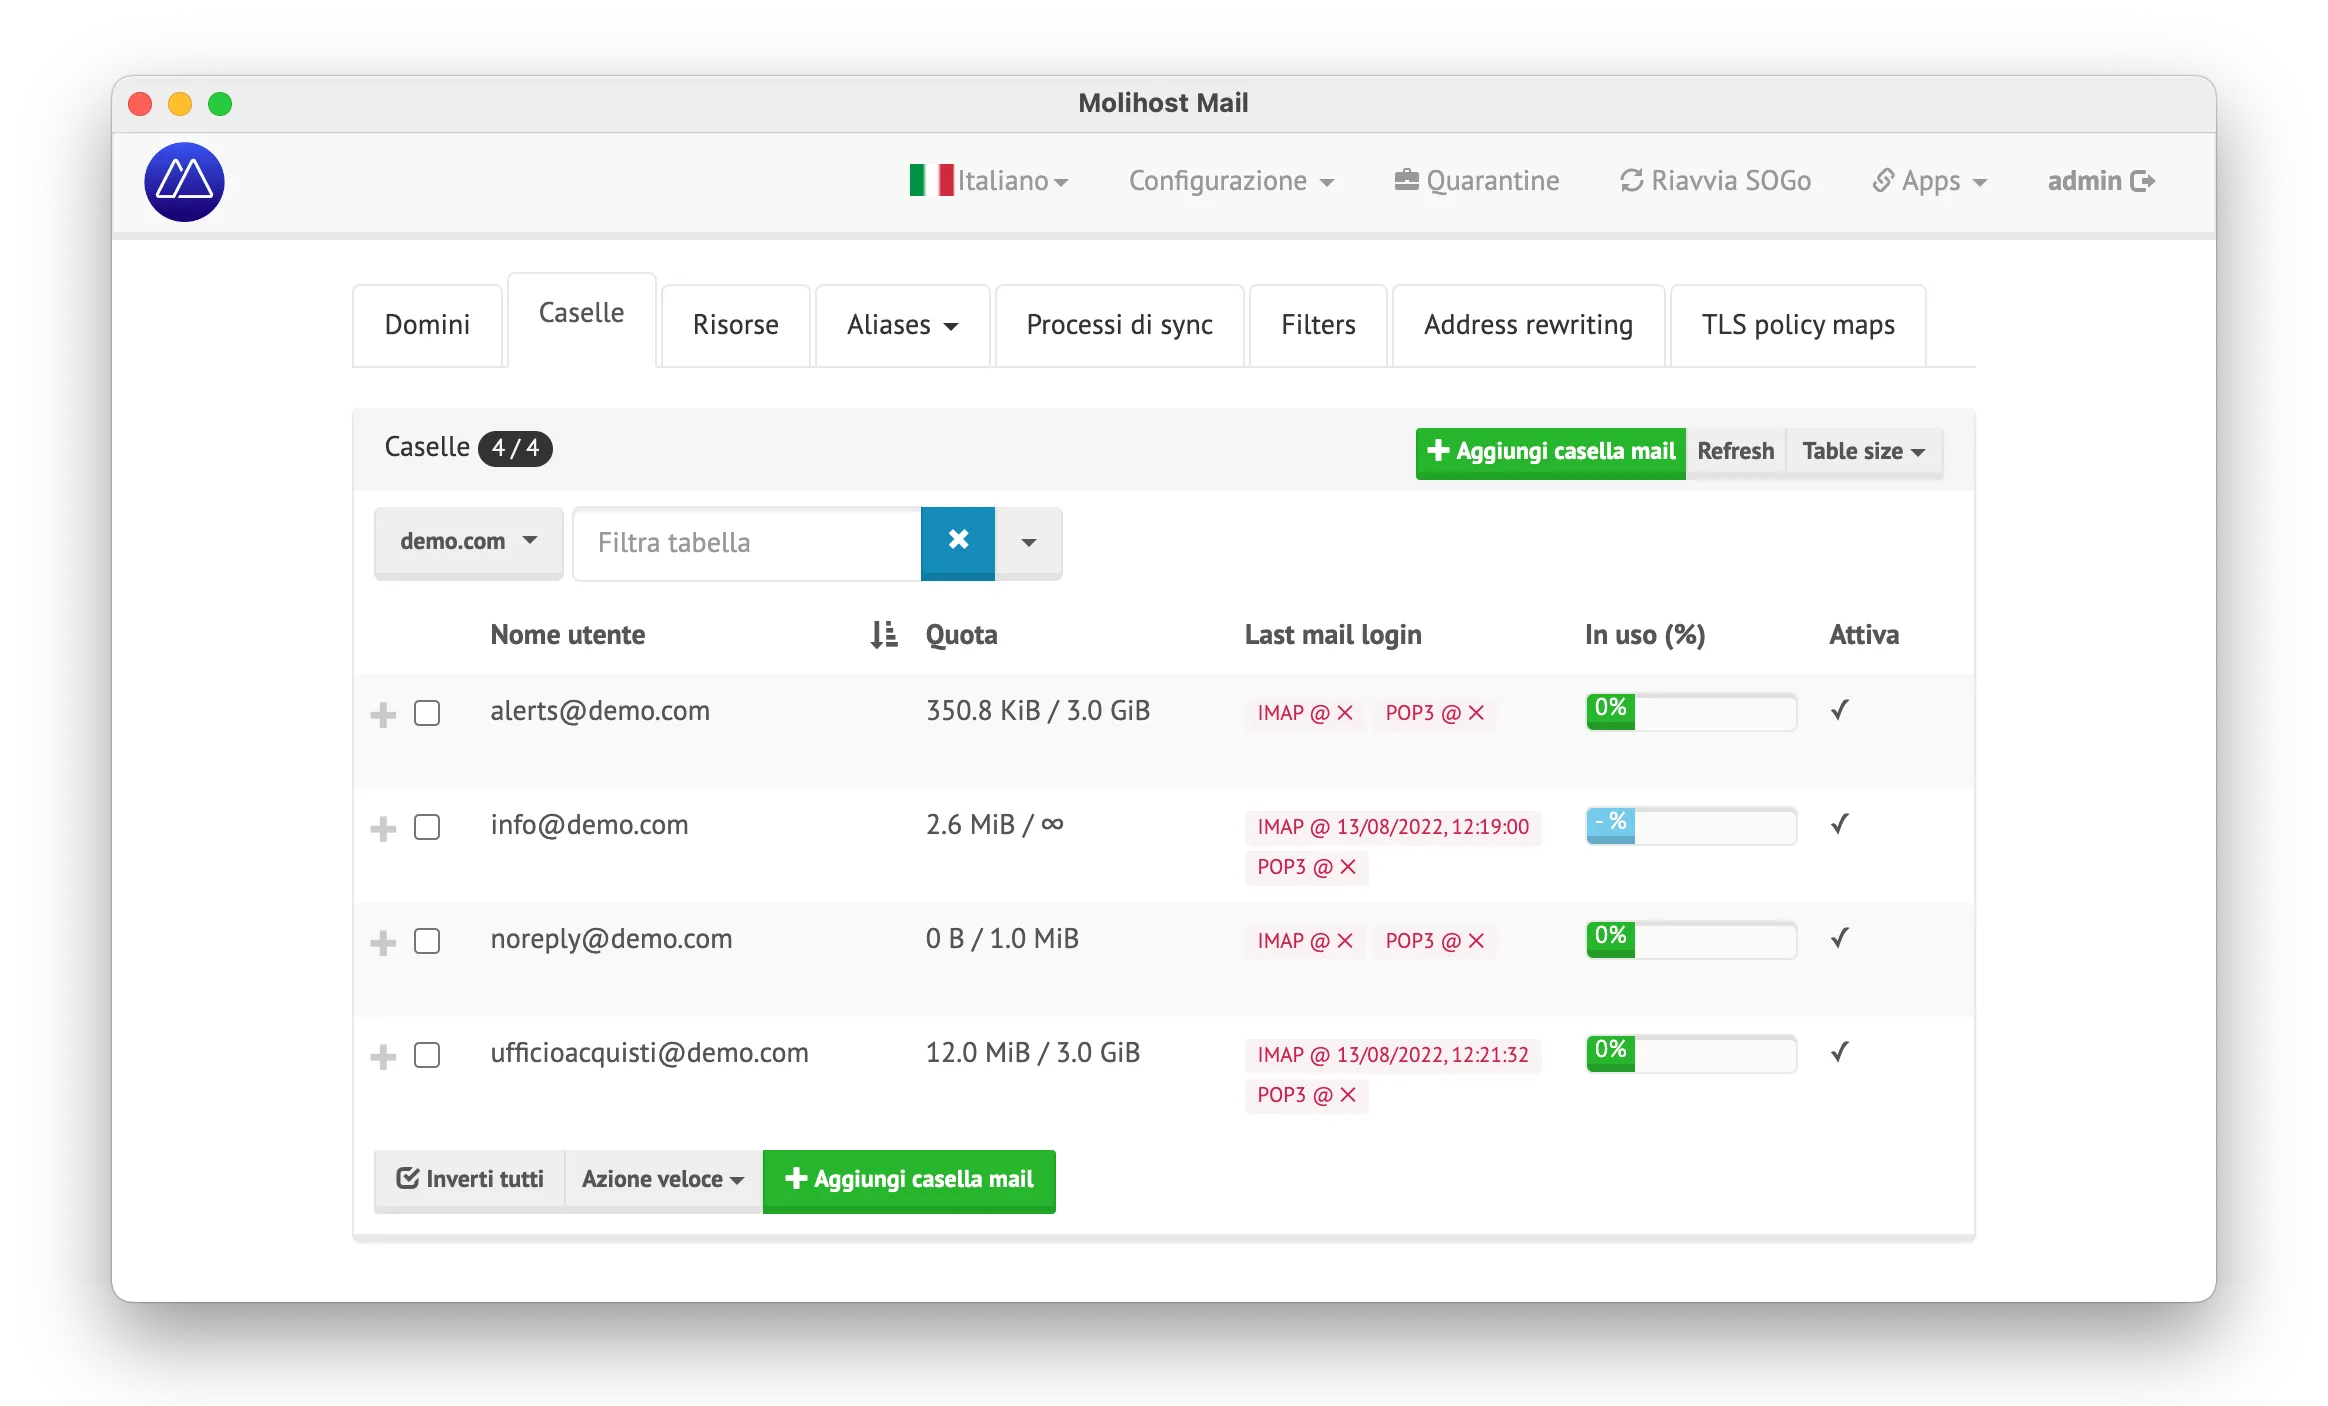Click active checkmark for ufficioacquisti@demo.com
This screenshot has height=1406, width=2328.
click(1839, 1052)
